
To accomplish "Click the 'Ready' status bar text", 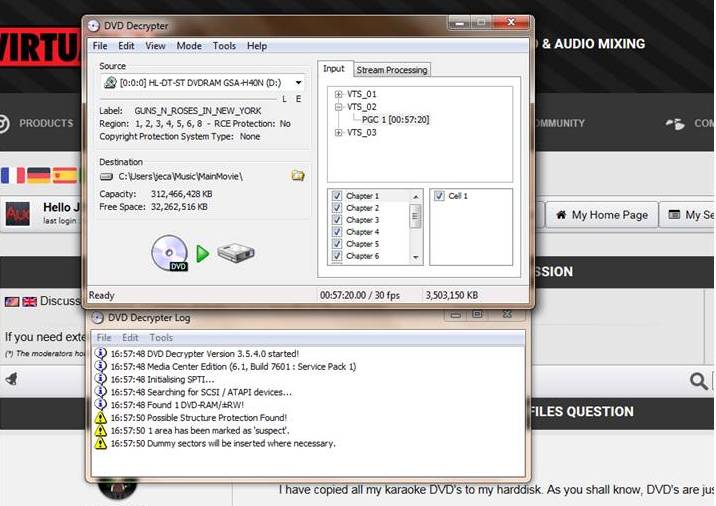I will click(101, 295).
